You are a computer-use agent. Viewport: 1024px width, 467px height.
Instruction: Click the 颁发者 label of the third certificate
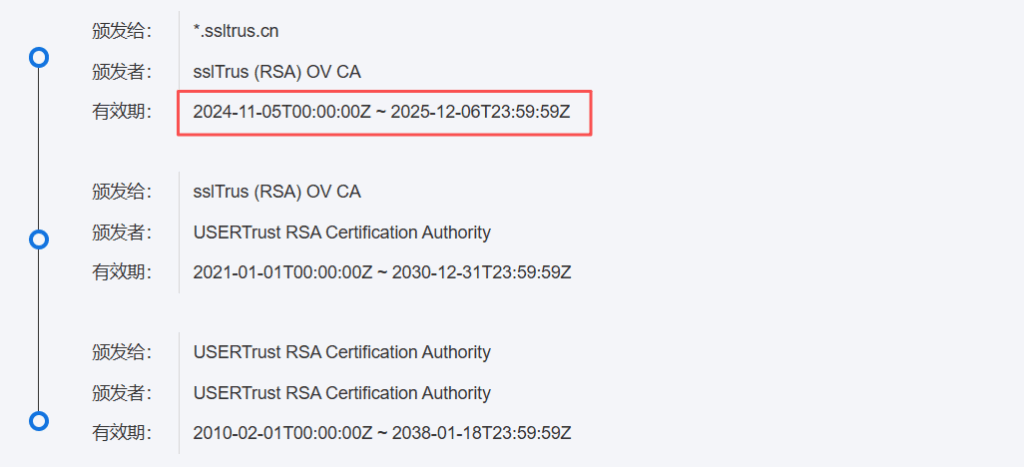[x=121, y=393]
